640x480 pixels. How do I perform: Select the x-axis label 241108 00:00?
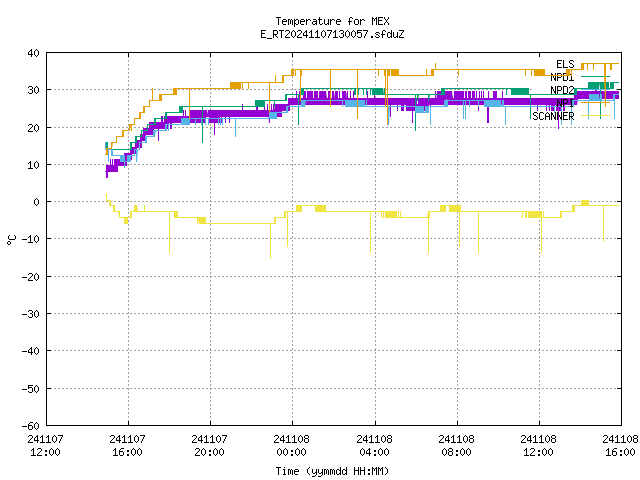click(291, 446)
